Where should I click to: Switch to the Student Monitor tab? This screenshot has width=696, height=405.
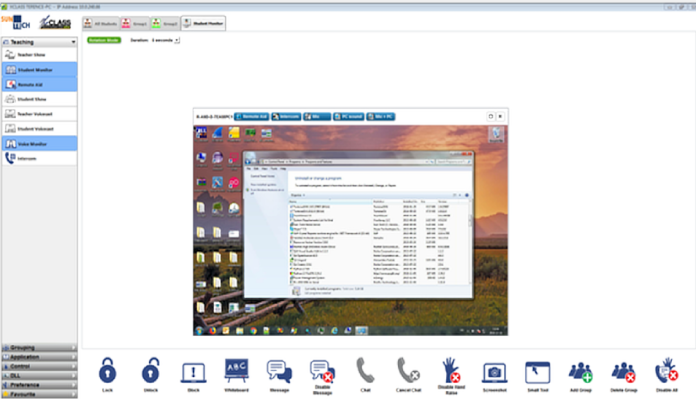pyautogui.click(x=203, y=23)
